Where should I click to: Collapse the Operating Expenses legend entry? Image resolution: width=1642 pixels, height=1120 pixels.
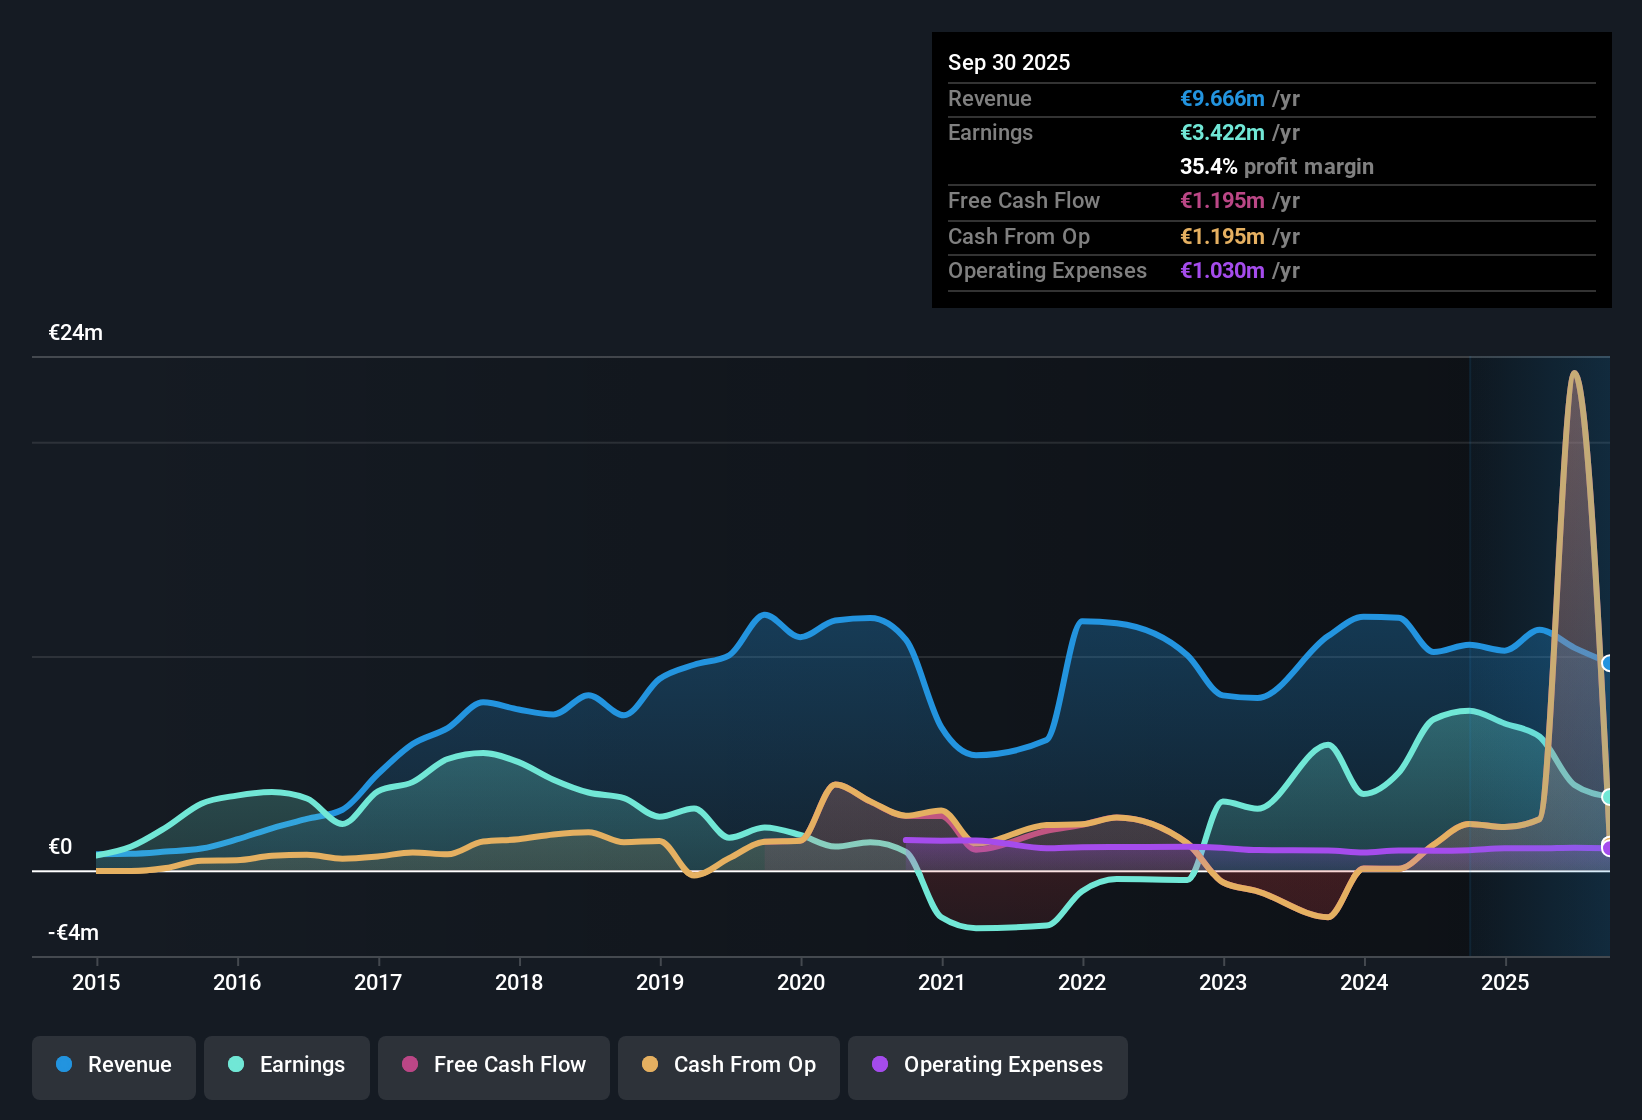point(987,1065)
